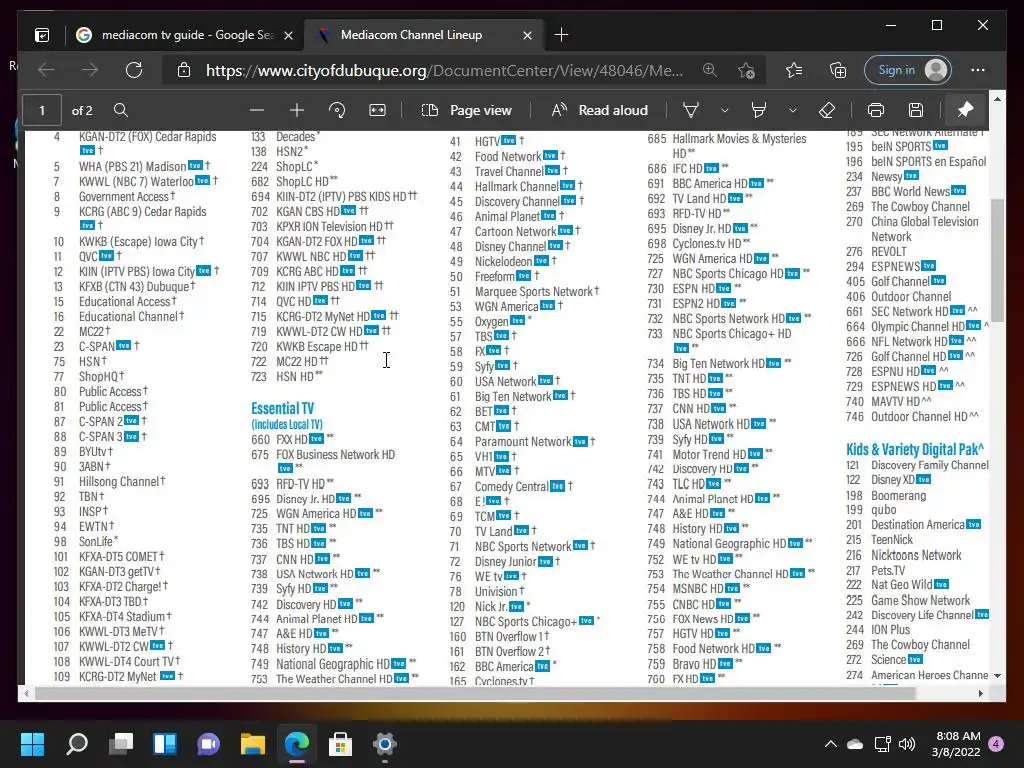Open the Collections icon
1024x768 pixels.
838,70
